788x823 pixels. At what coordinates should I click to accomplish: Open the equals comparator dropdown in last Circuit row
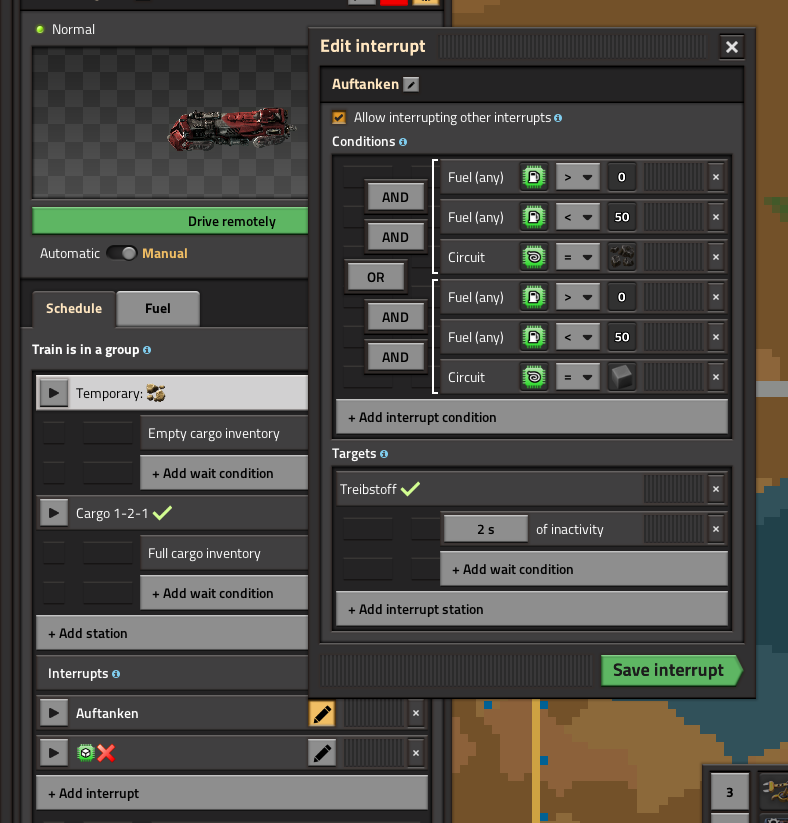tap(576, 377)
